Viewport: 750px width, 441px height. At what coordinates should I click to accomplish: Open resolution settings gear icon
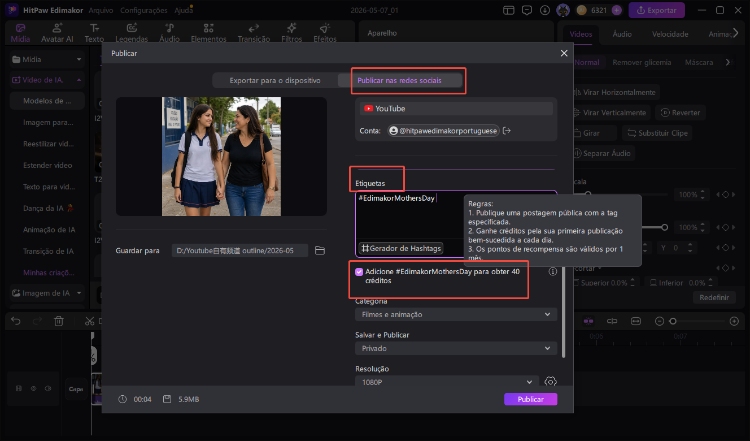point(551,382)
